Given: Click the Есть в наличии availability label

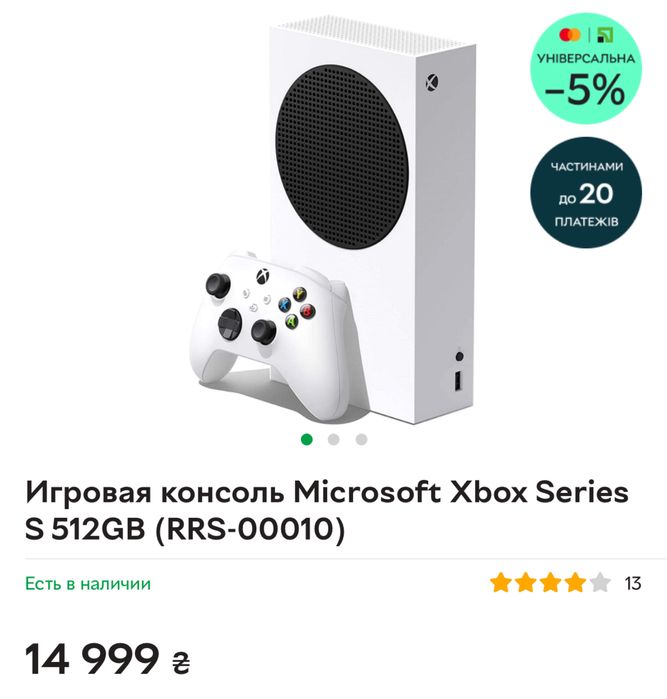Looking at the screenshot, I should click(88, 584).
